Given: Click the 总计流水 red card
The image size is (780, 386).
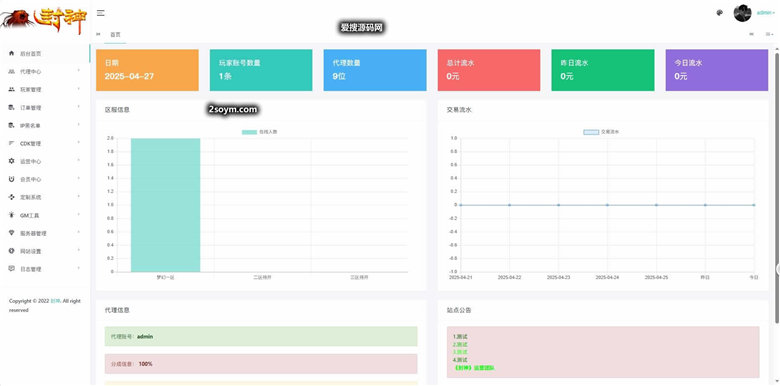Looking at the screenshot, I should (489, 70).
